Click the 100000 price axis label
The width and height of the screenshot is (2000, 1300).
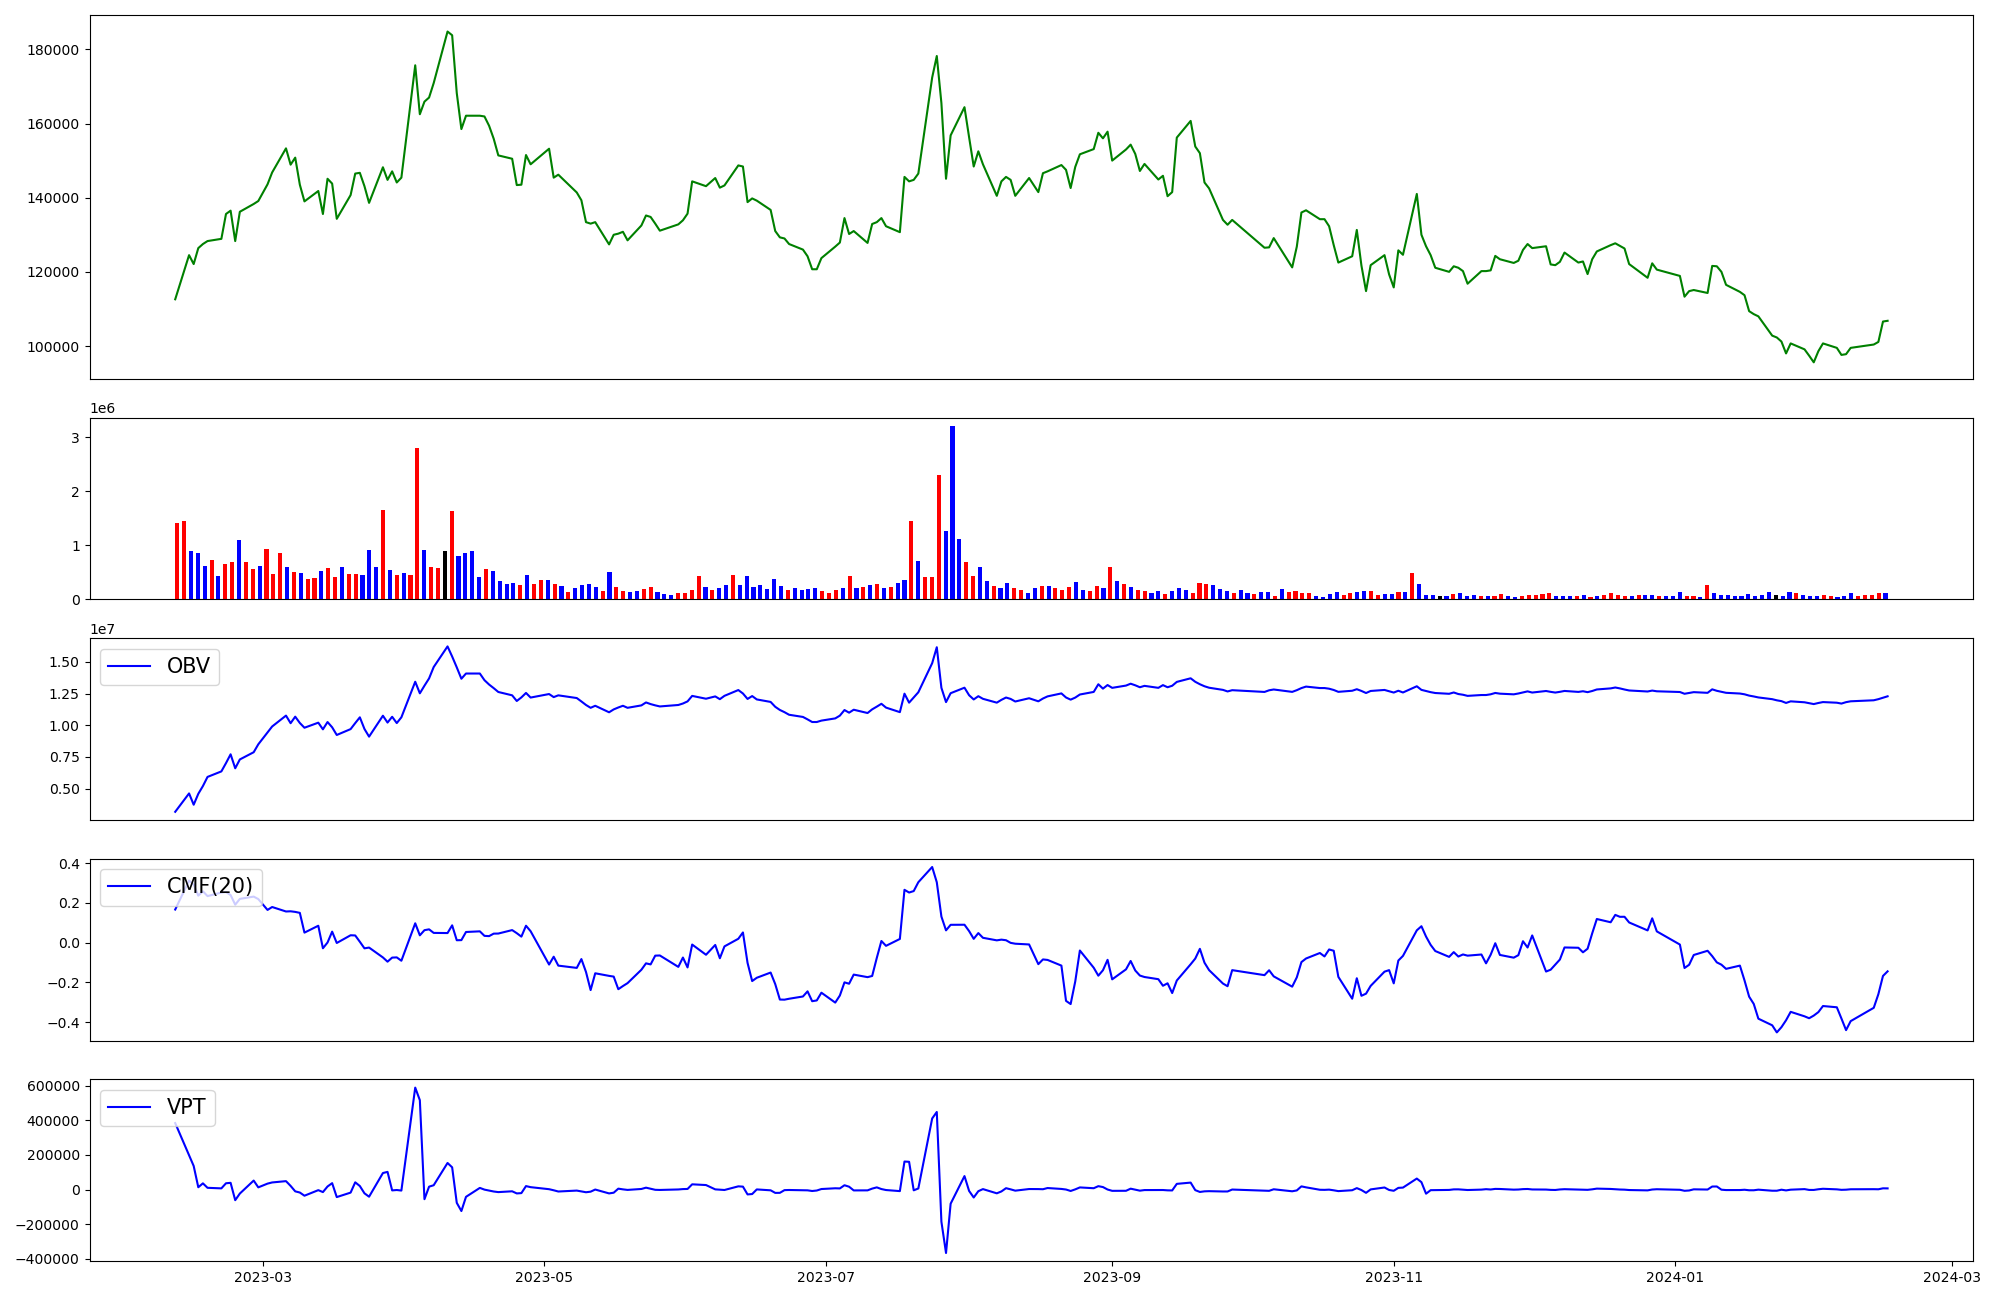53,347
